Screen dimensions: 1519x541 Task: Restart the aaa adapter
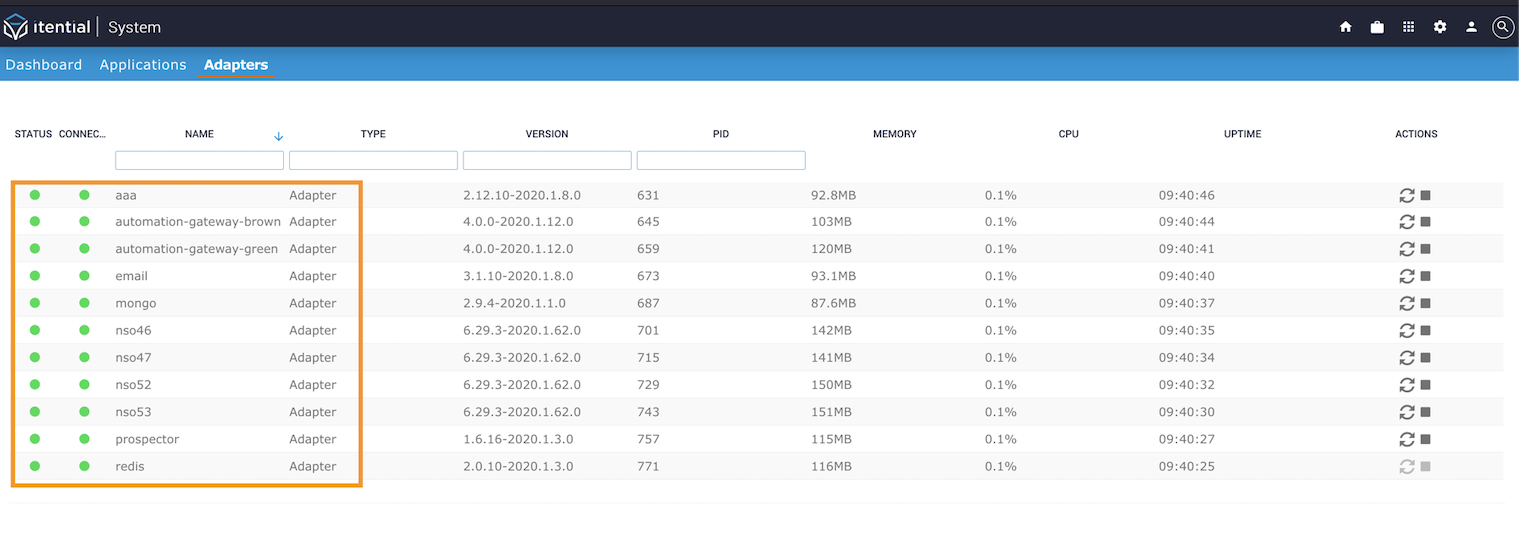1407,195
